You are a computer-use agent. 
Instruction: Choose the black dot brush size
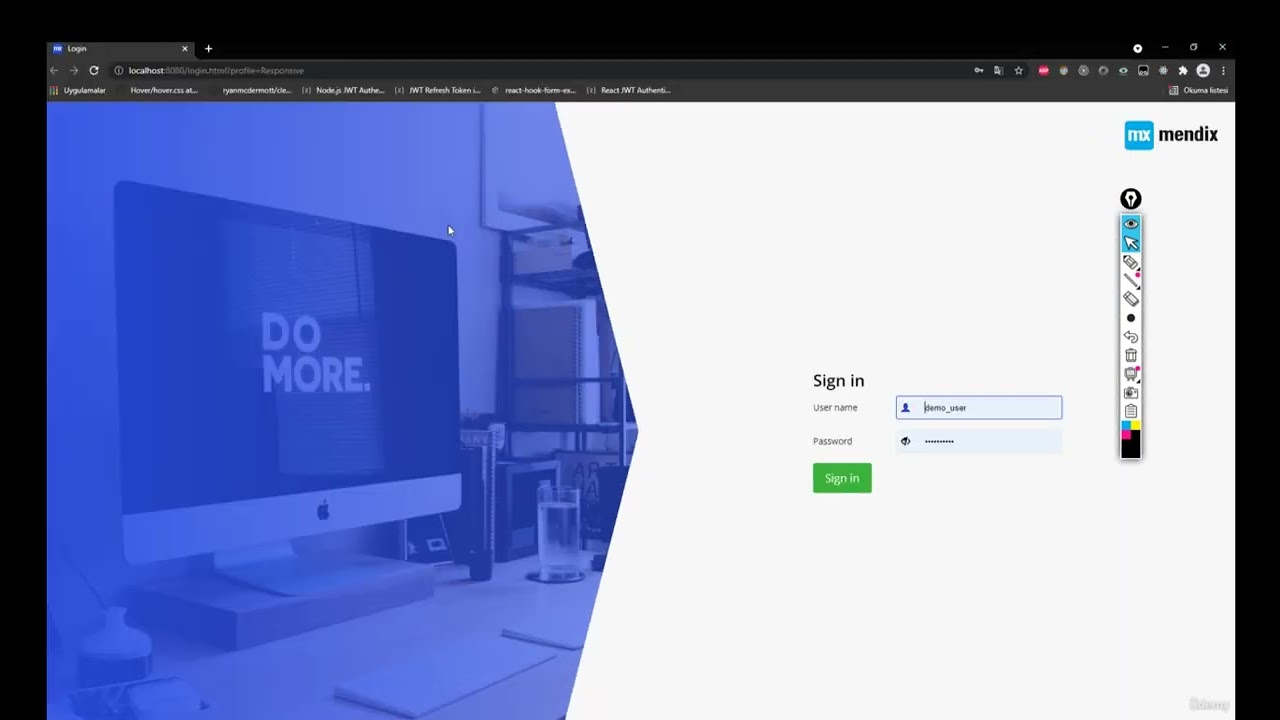coord(1131,318)
